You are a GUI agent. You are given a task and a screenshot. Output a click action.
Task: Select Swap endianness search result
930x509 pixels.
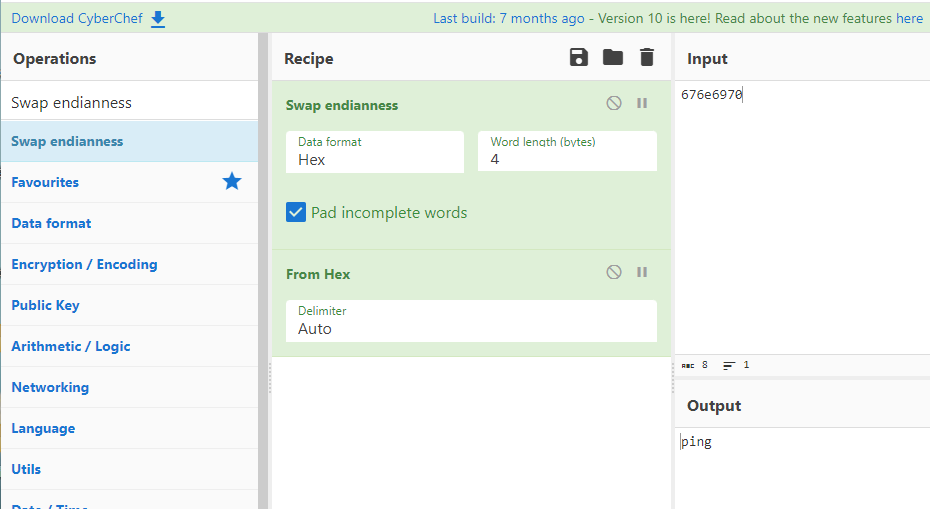point(129,141)
